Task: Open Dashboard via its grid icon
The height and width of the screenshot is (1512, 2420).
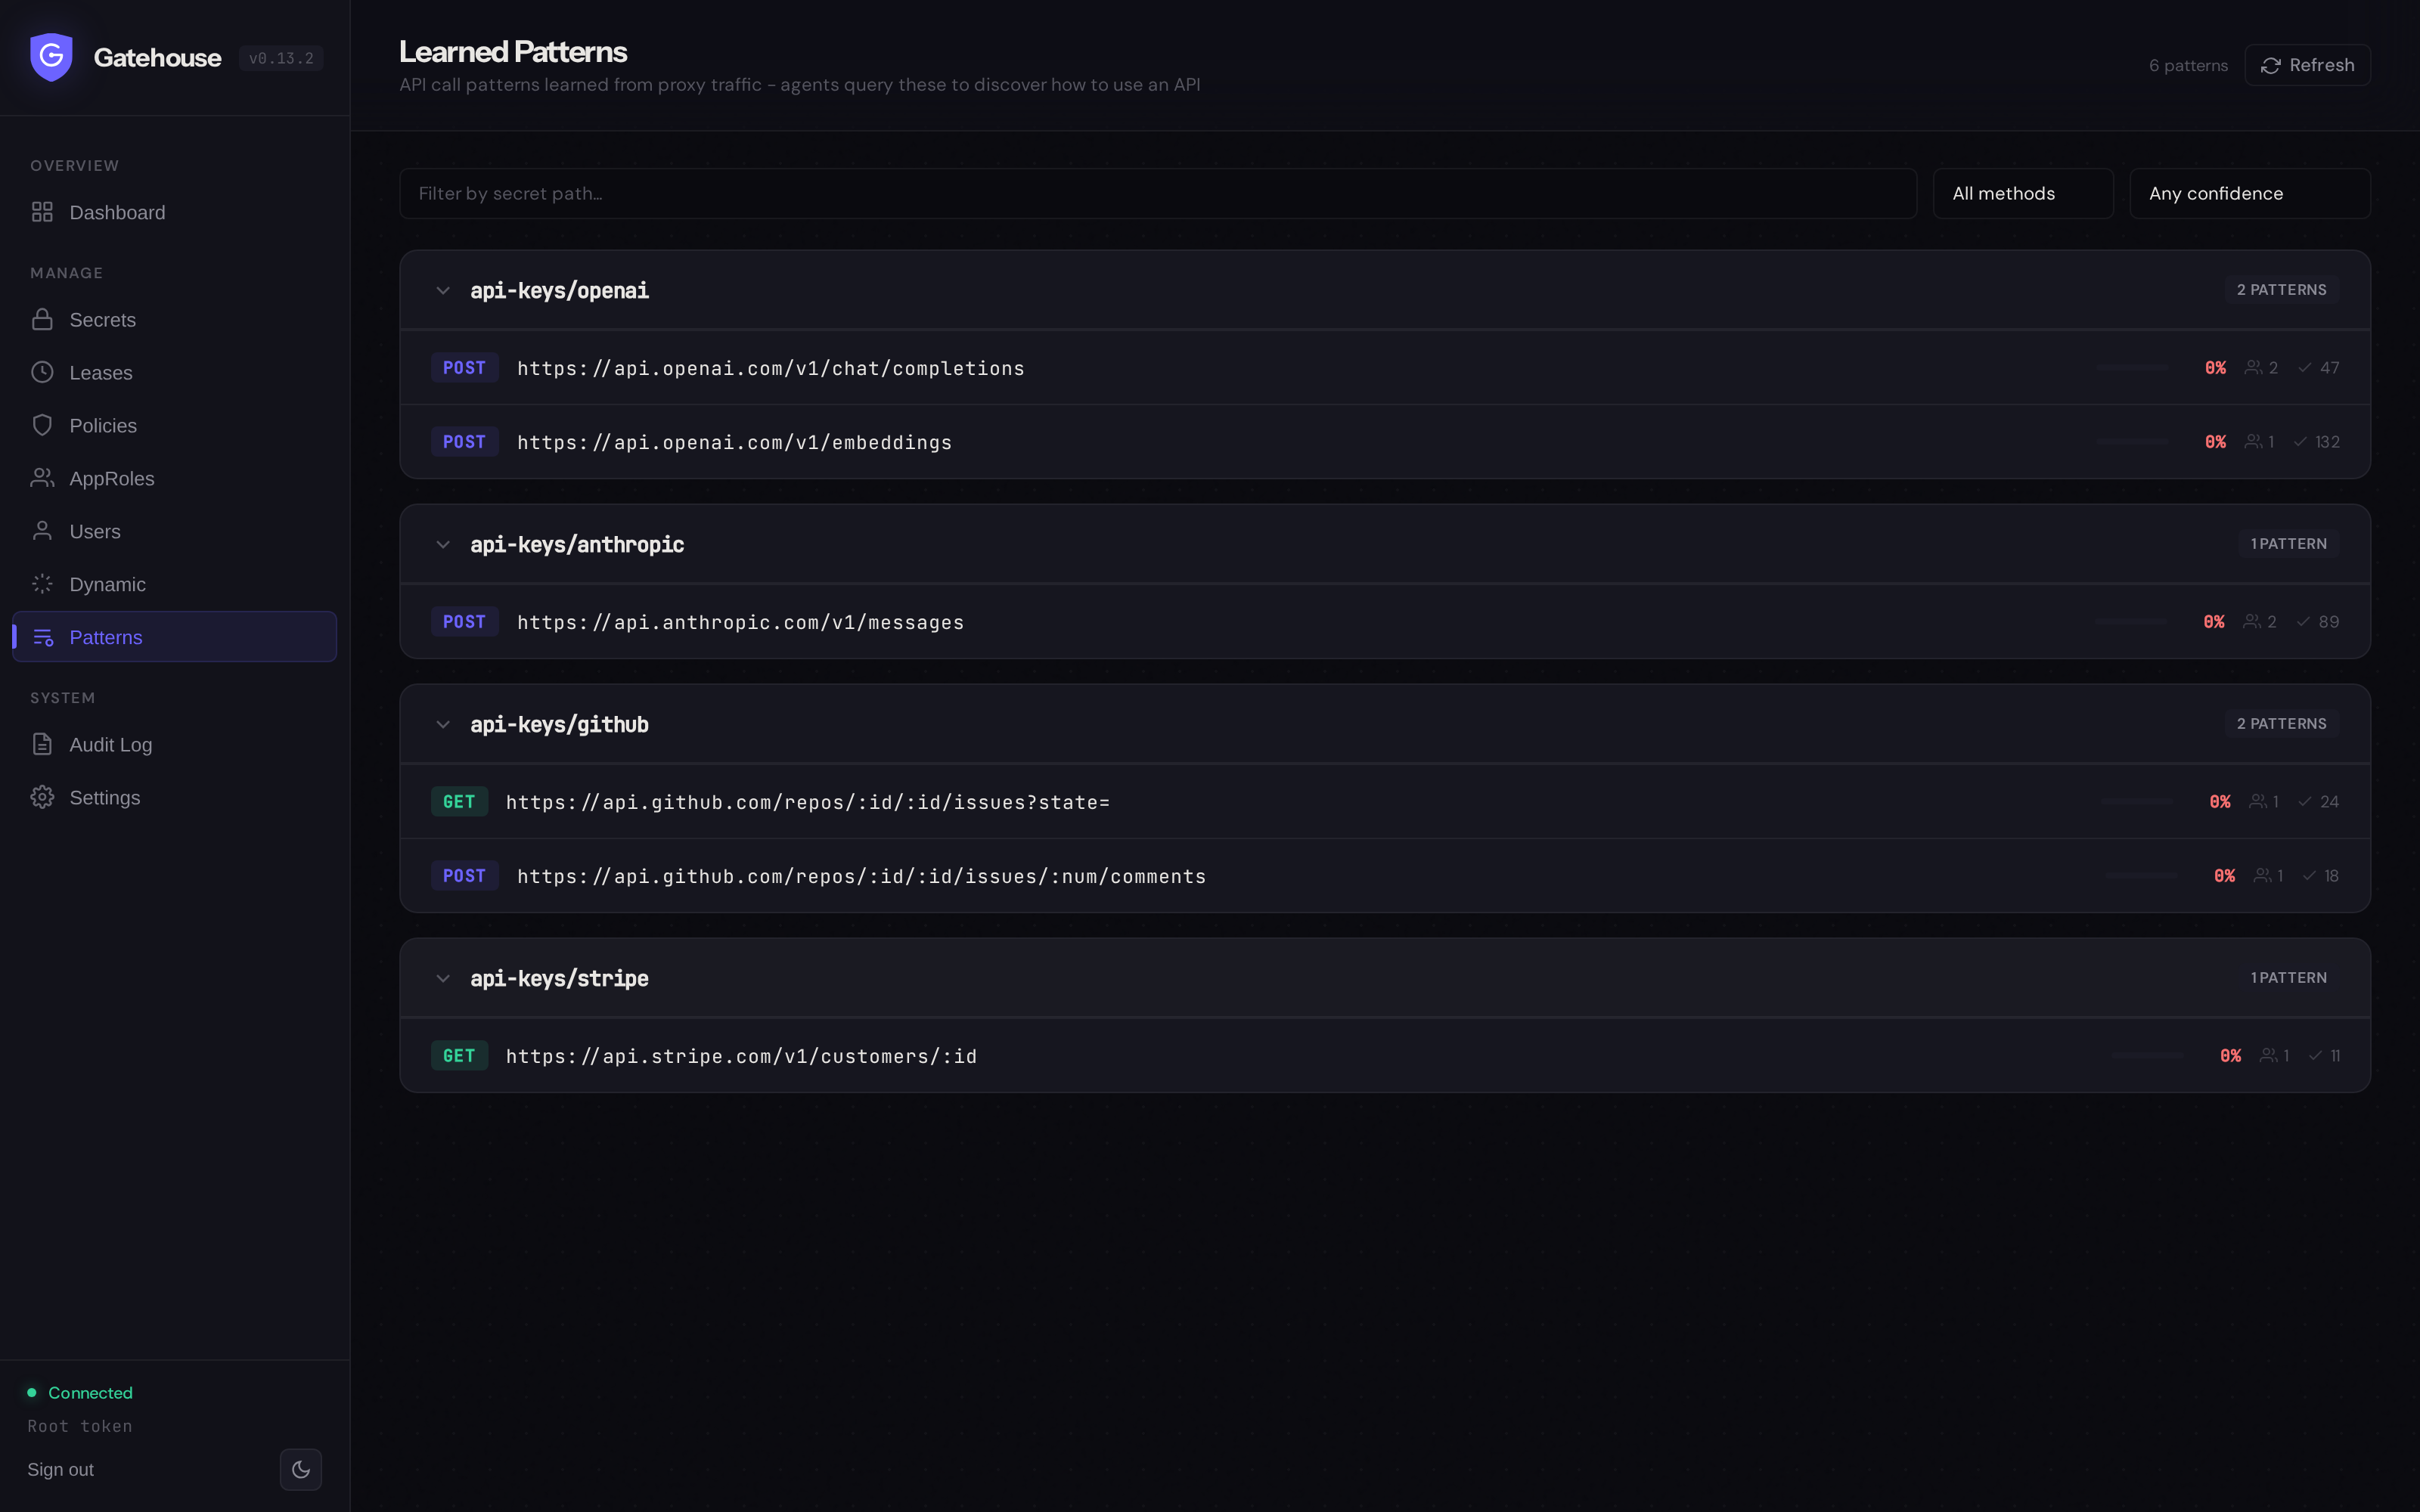Action: pos(42,212)
